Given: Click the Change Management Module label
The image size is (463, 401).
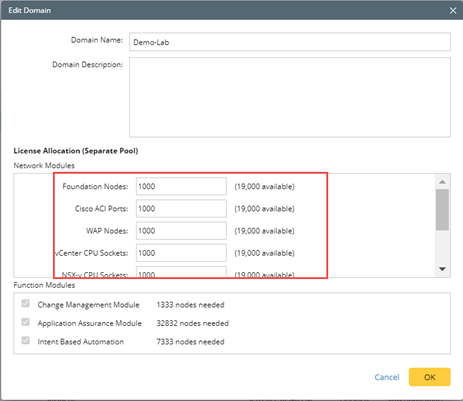Looking at the screenshot, I should 88,305.
